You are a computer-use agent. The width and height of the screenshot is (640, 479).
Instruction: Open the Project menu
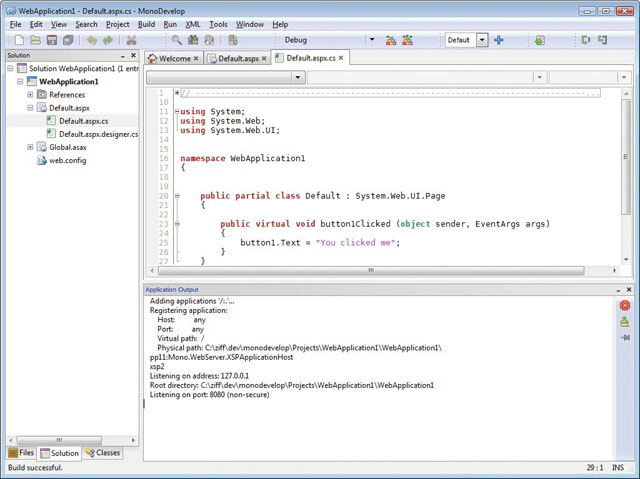click(x=118, y=24)
